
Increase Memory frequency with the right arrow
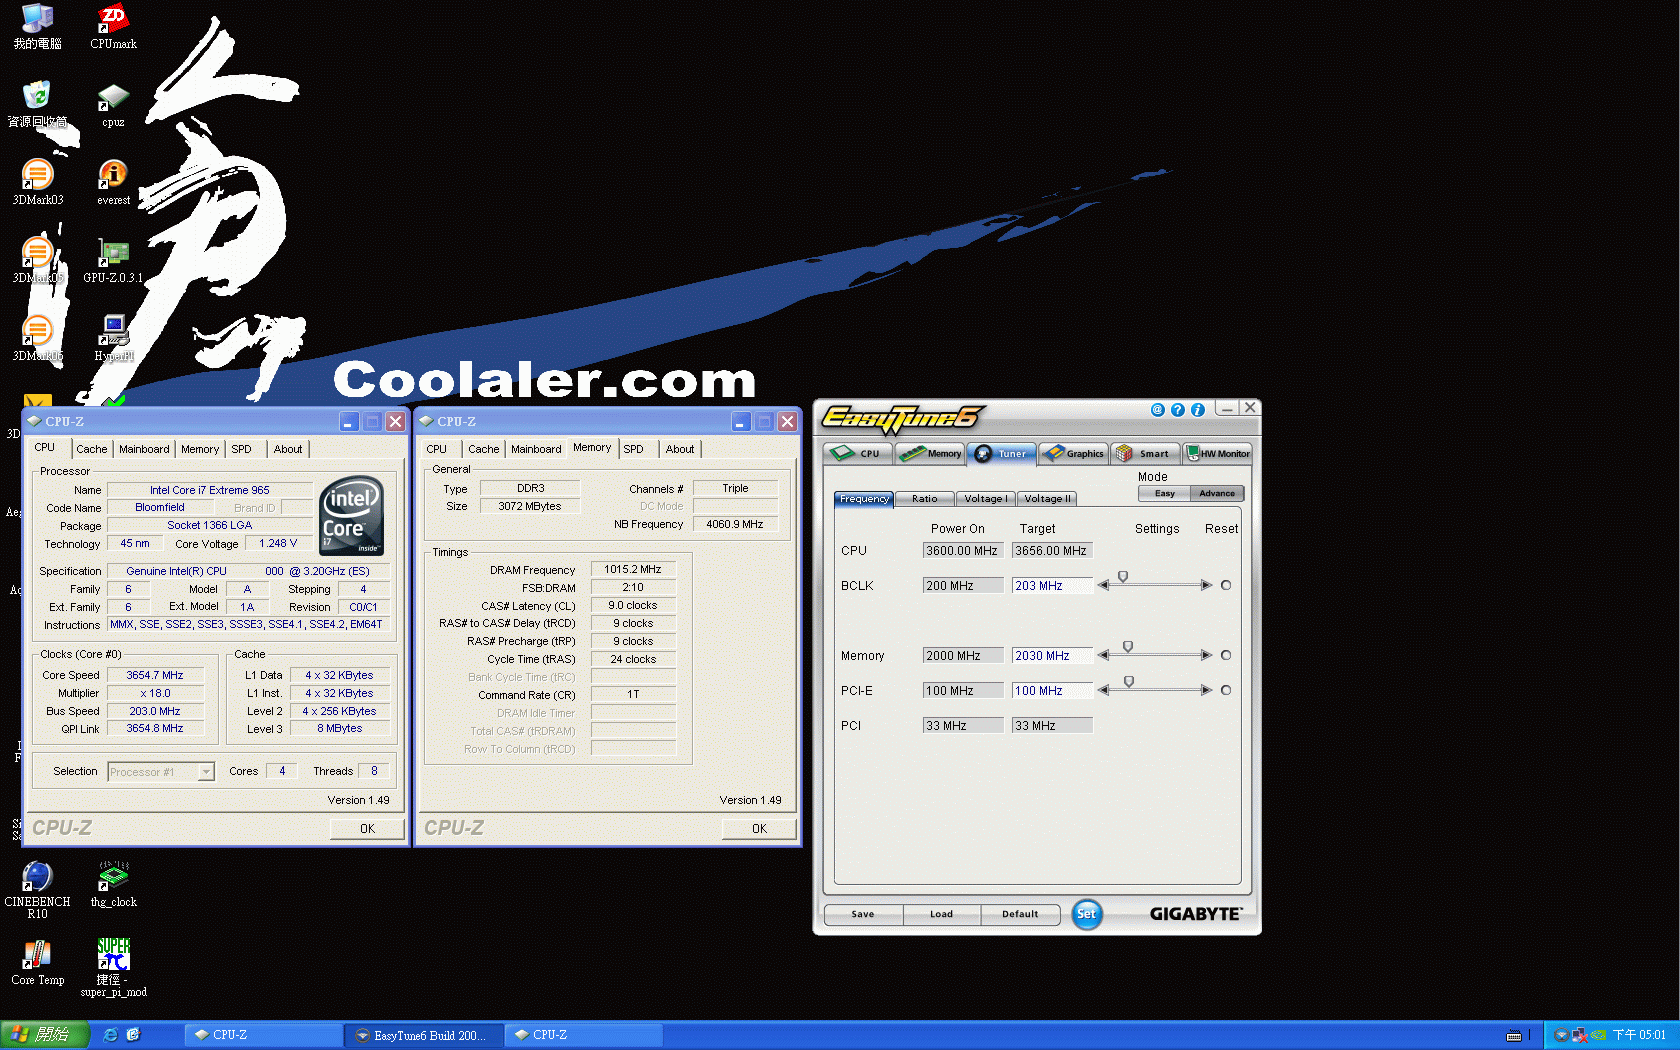[x=1206, y=655]
